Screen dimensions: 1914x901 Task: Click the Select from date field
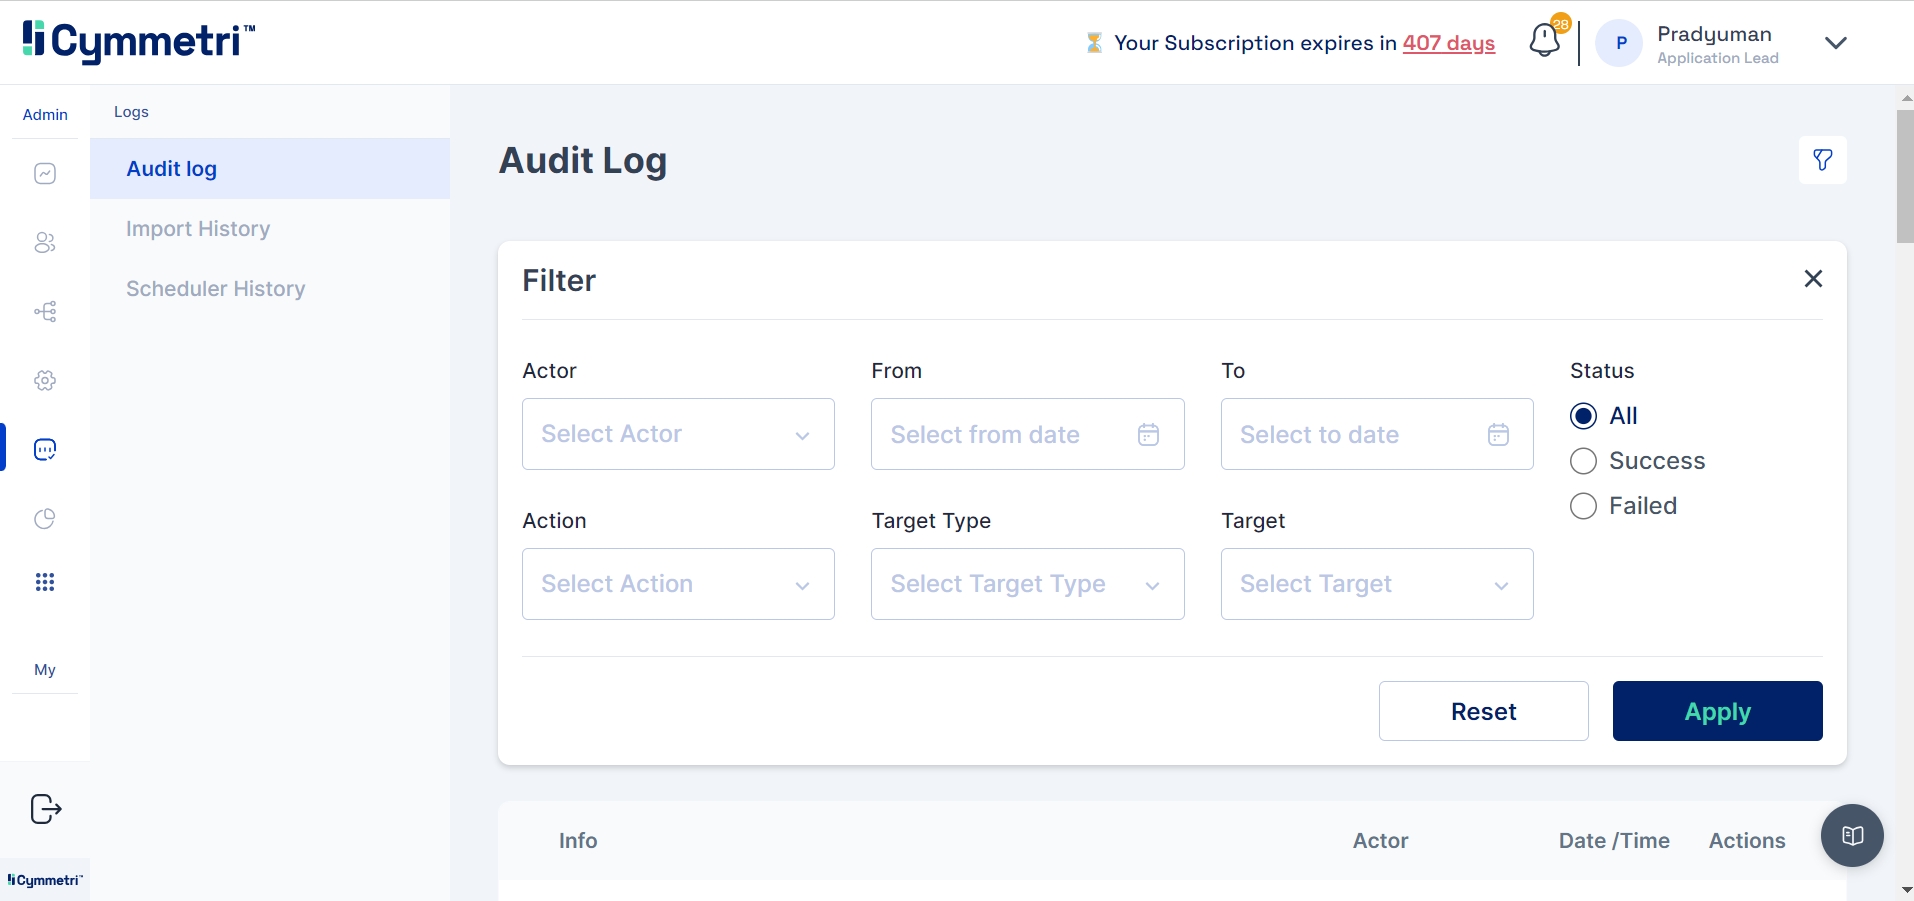pyautogui.click(x=1027, y=434)
